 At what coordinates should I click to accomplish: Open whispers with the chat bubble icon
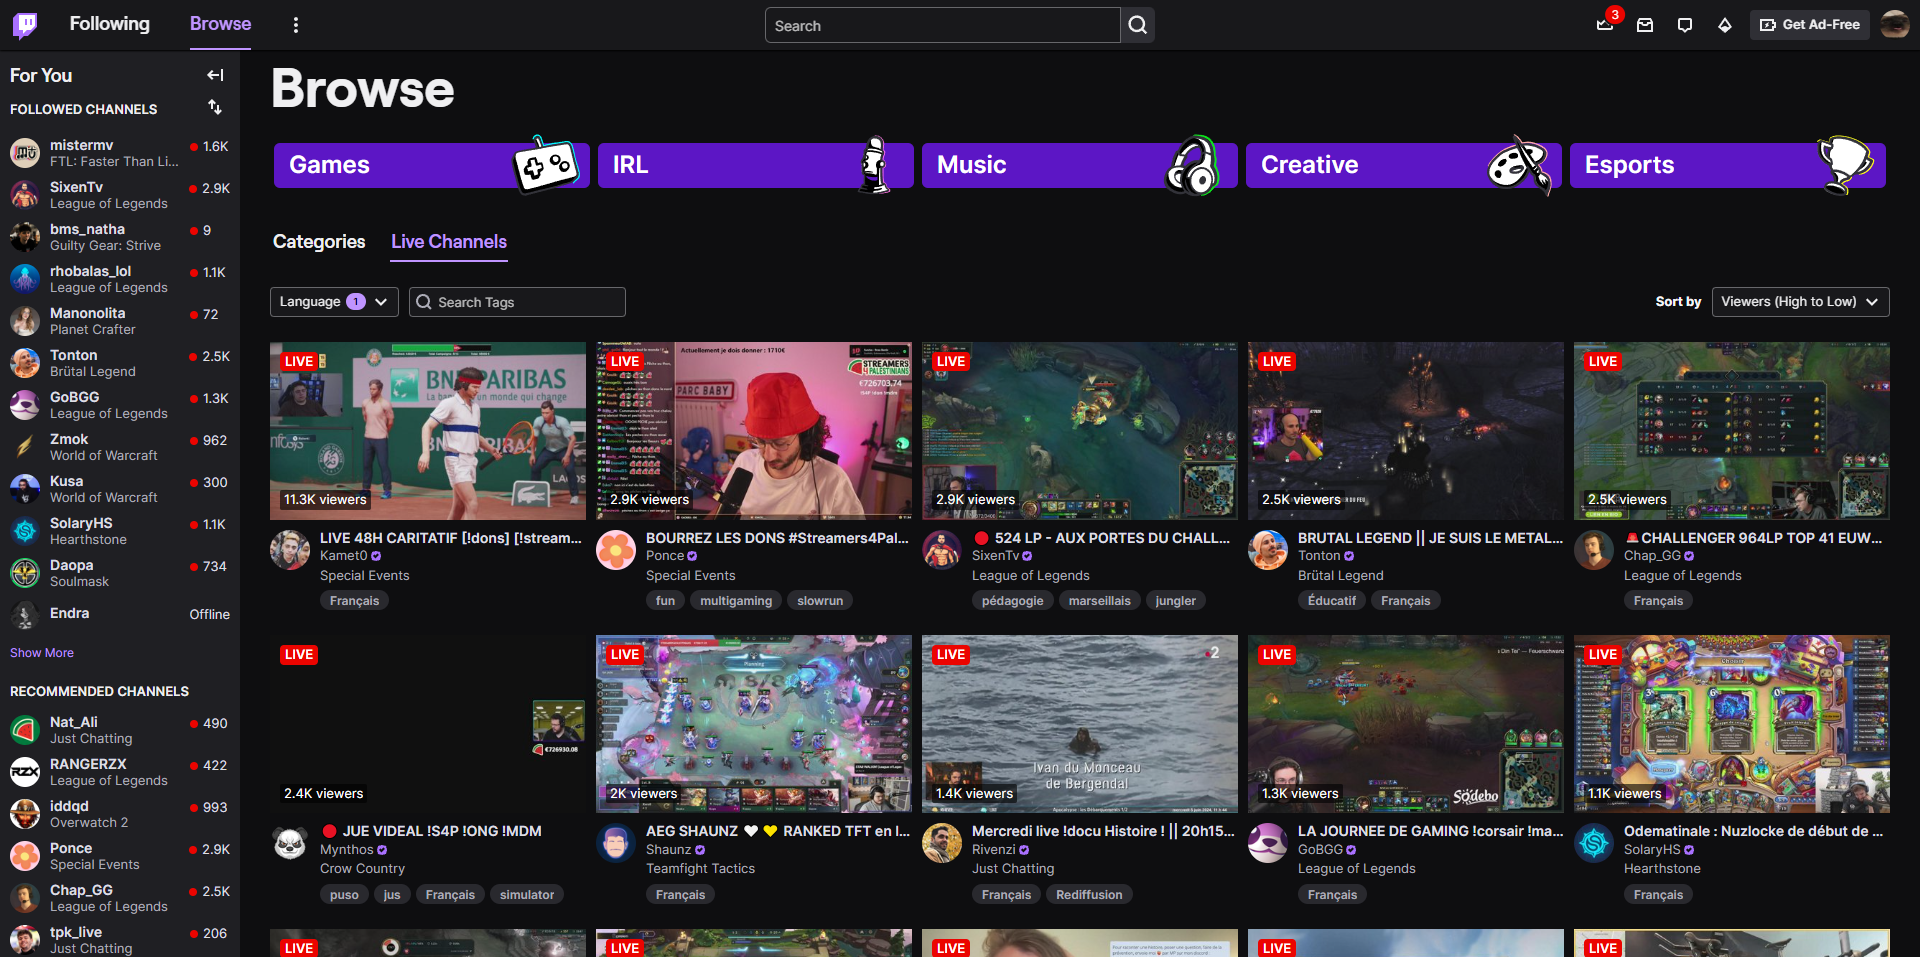click(1684, 25)
